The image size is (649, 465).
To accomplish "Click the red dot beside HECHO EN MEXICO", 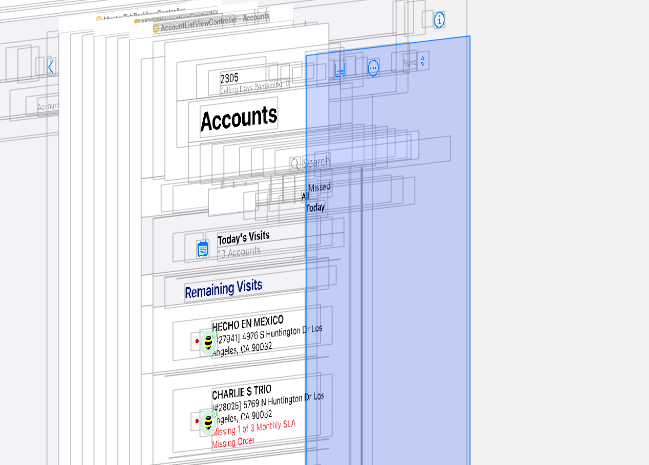I will (197, 341).
